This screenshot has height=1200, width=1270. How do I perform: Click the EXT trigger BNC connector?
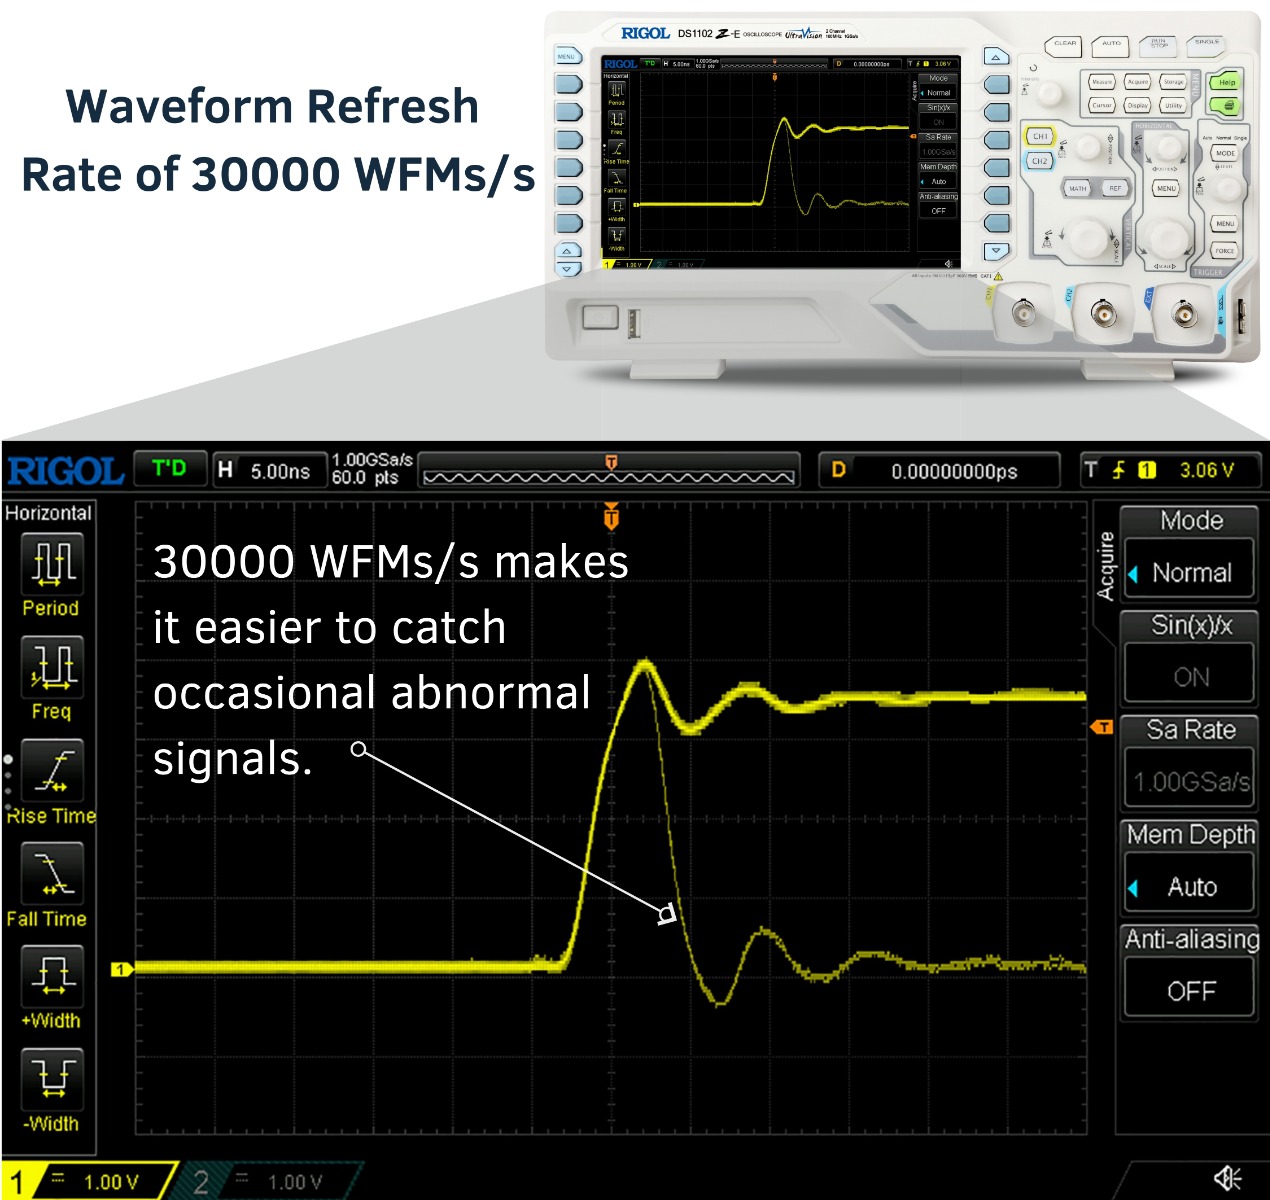tap(1183, 315)
